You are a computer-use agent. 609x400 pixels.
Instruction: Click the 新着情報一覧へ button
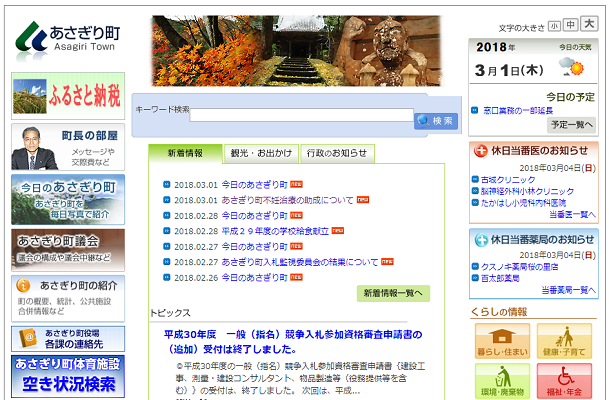click(x=393, y=293)
